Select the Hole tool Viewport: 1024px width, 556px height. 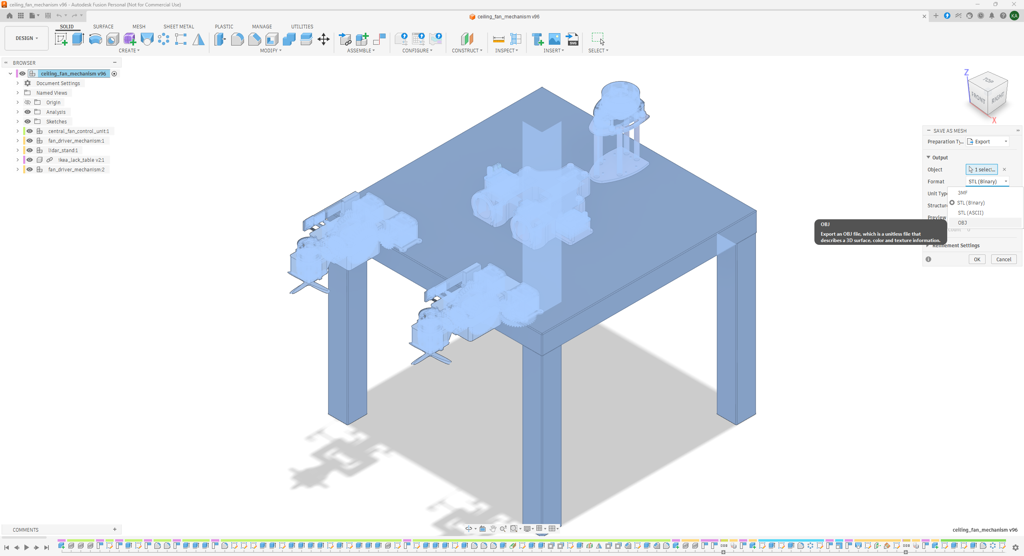112,39
